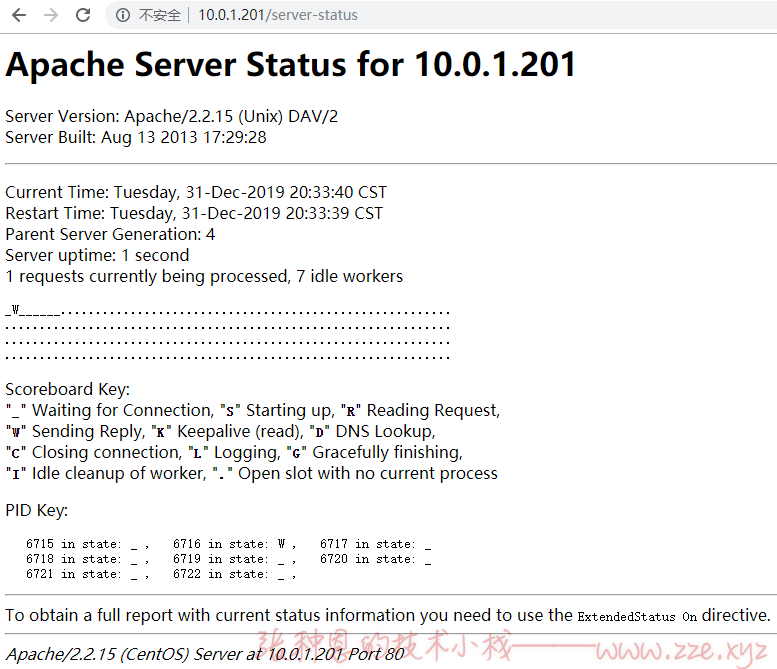Click the ExtendedStatus On directive text
The width and height of the screenshot is (777, 669).
[x=637, y=617]
